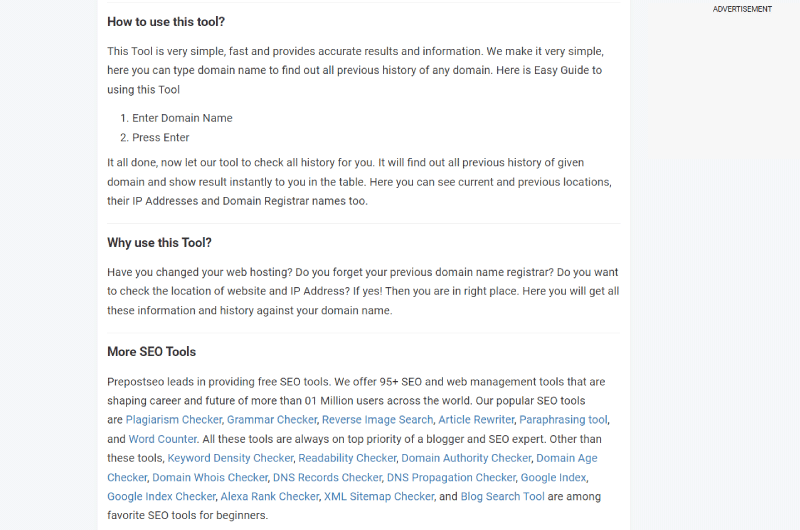Go to Reverse Image Search tool
This screenshot has width=800, height=530.
[377, 420]
